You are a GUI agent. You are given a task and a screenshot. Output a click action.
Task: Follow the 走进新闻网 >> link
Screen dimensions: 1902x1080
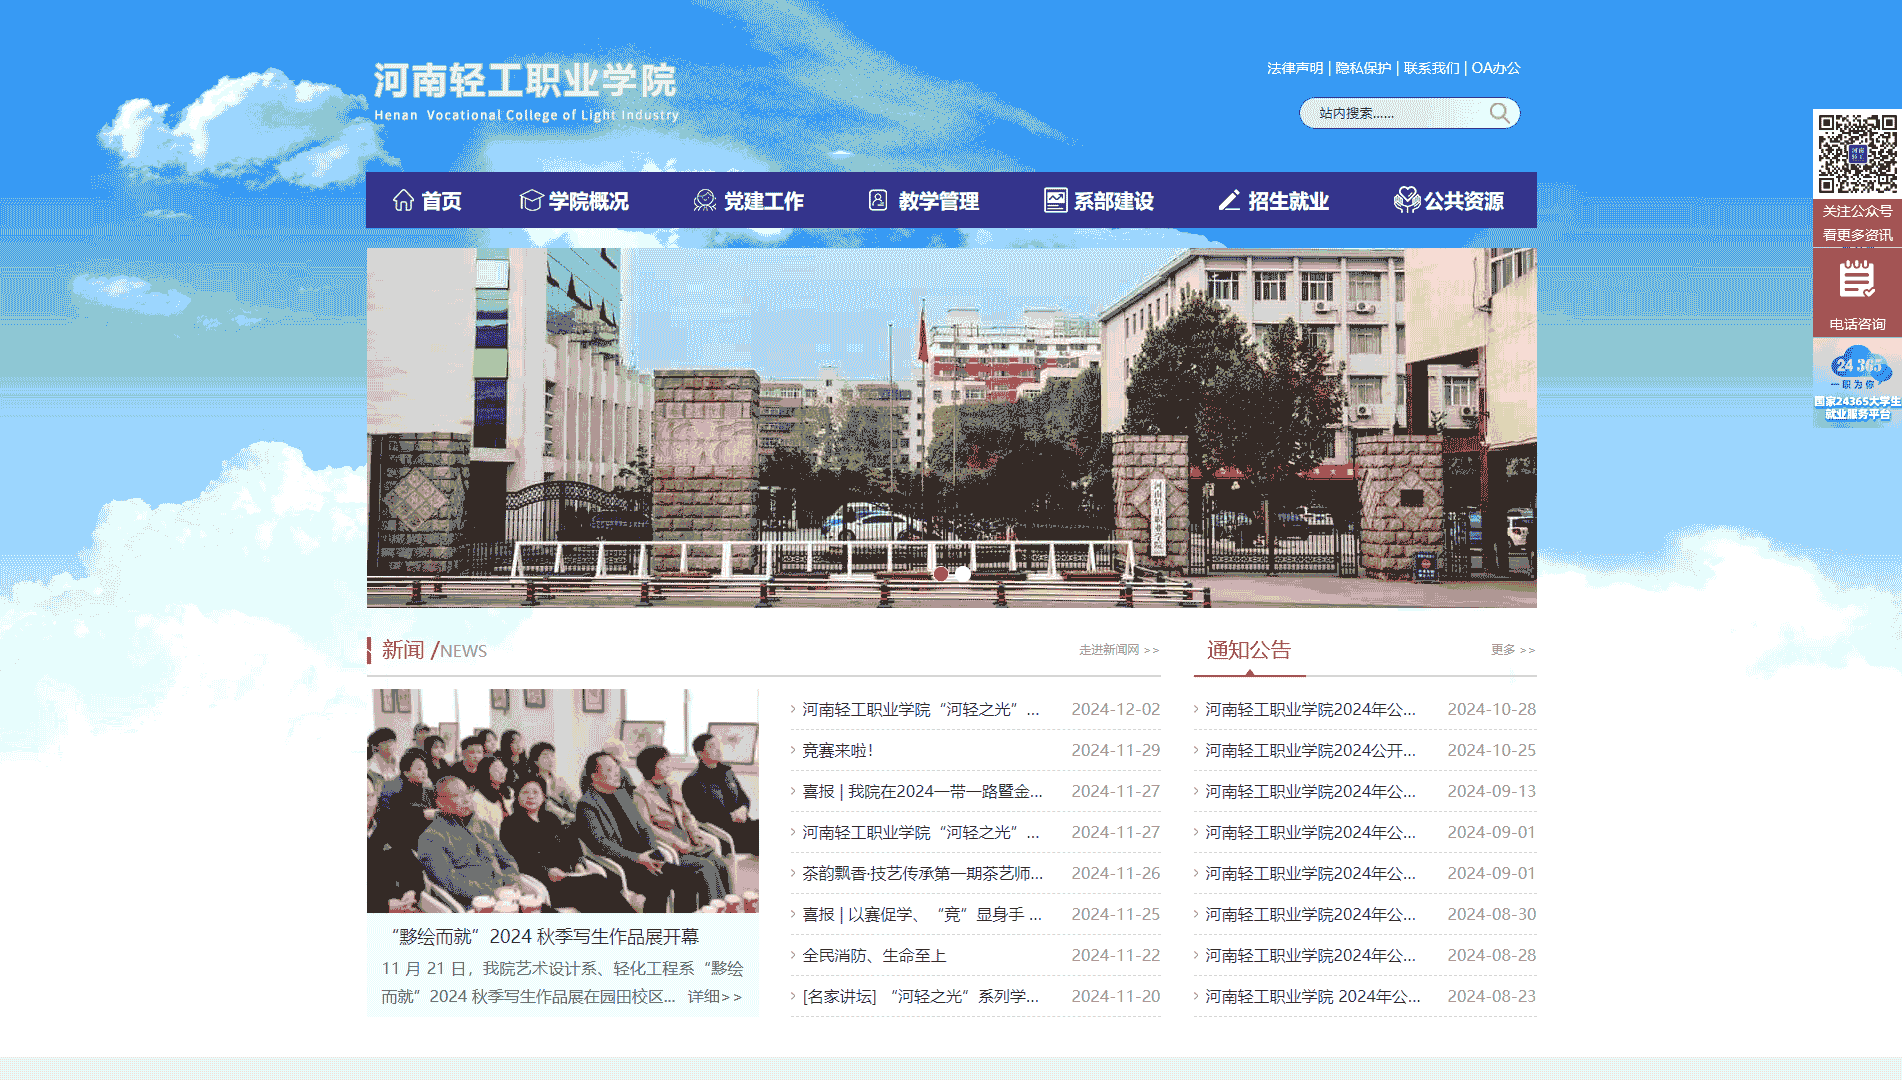(1119, 650)
